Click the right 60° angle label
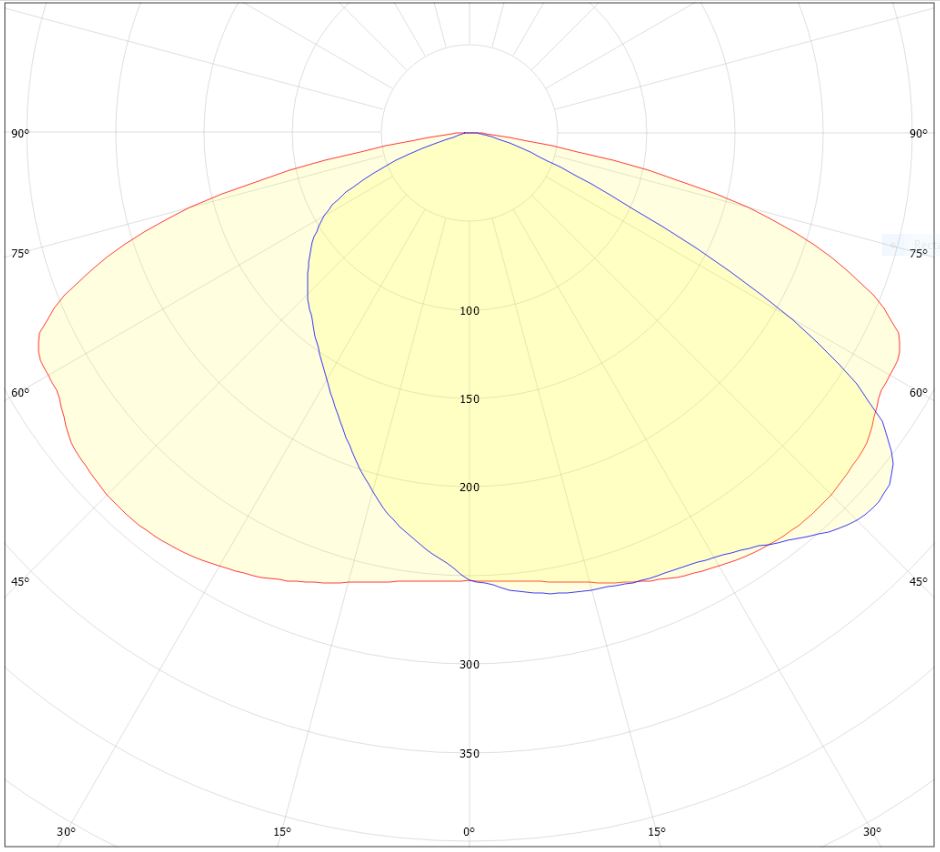The image size is (940, 852). tap(918, 393)
